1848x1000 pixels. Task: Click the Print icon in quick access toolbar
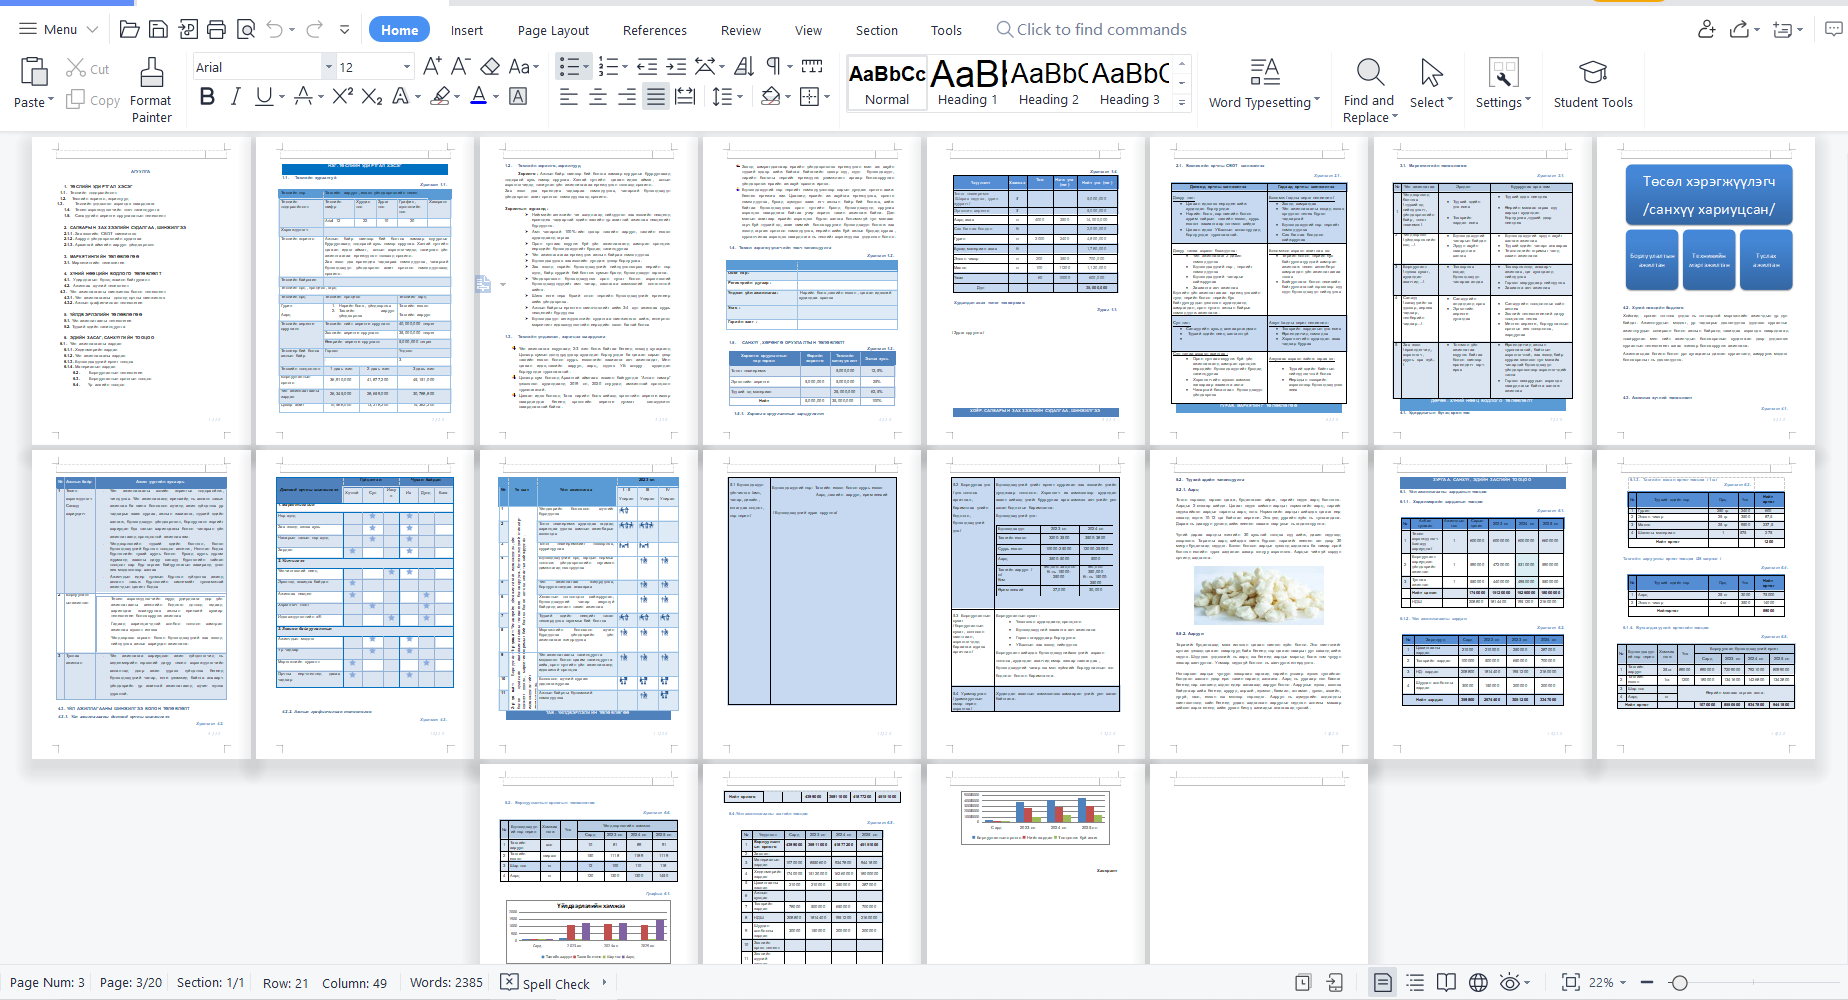(216, 29)
